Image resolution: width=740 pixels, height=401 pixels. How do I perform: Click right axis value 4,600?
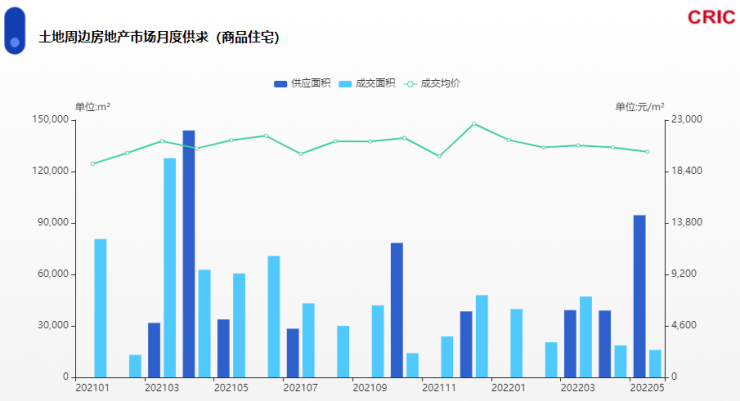(684, 325)
